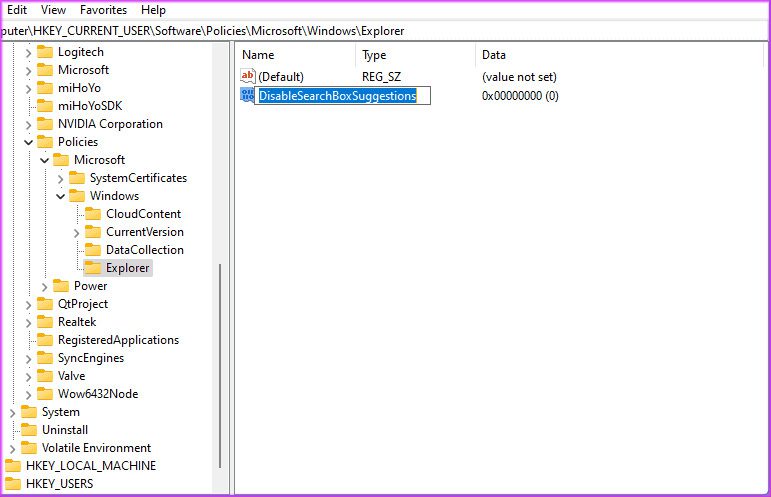771x497 pixels.
Task: Click the Logitech folder icon
Action: click(45, 52)
